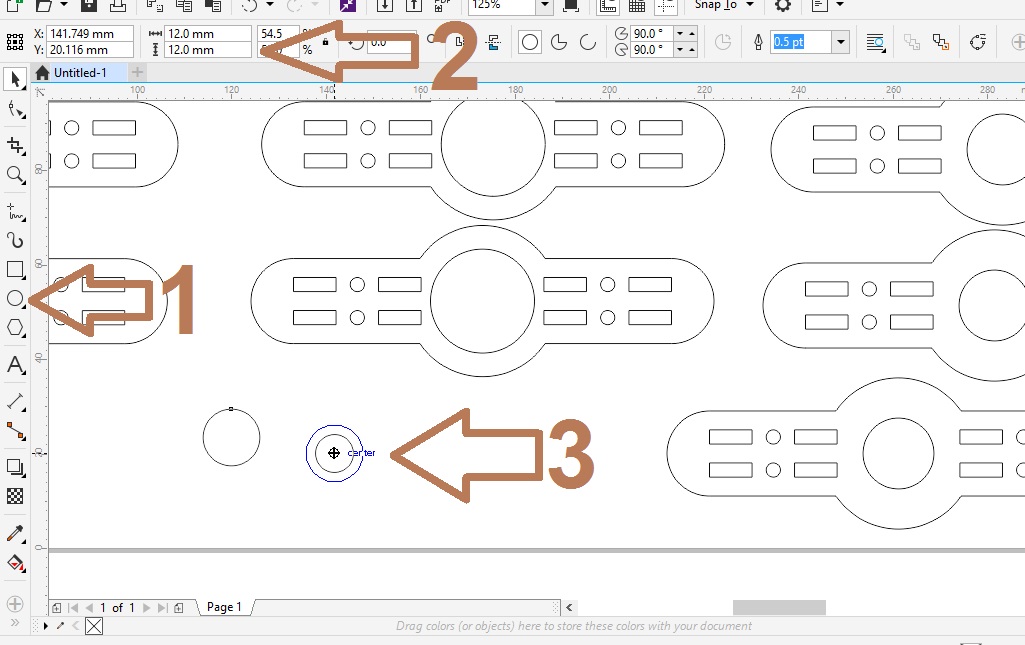The height and width of the screenshot is (645, 1025).
Task: Set shape type to full Ellipse
Action: point(530,42)
